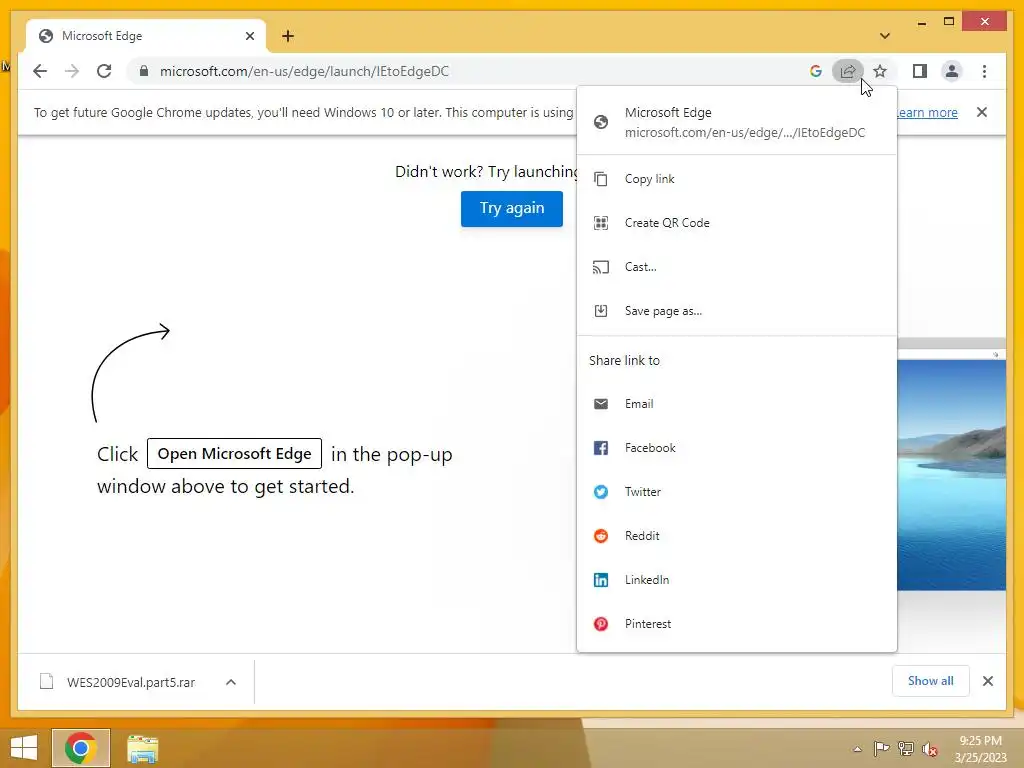Open the side panel icon
The height and width of the screenshot is (768, 1024).
(x=920, y=71)
